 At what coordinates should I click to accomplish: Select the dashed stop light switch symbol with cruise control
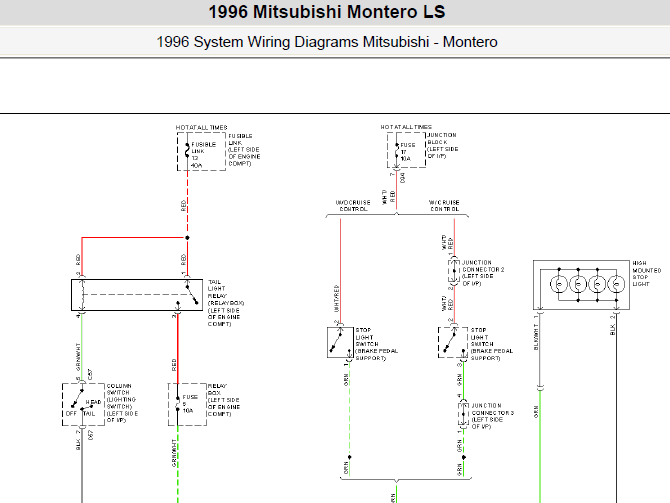(453, 343)
